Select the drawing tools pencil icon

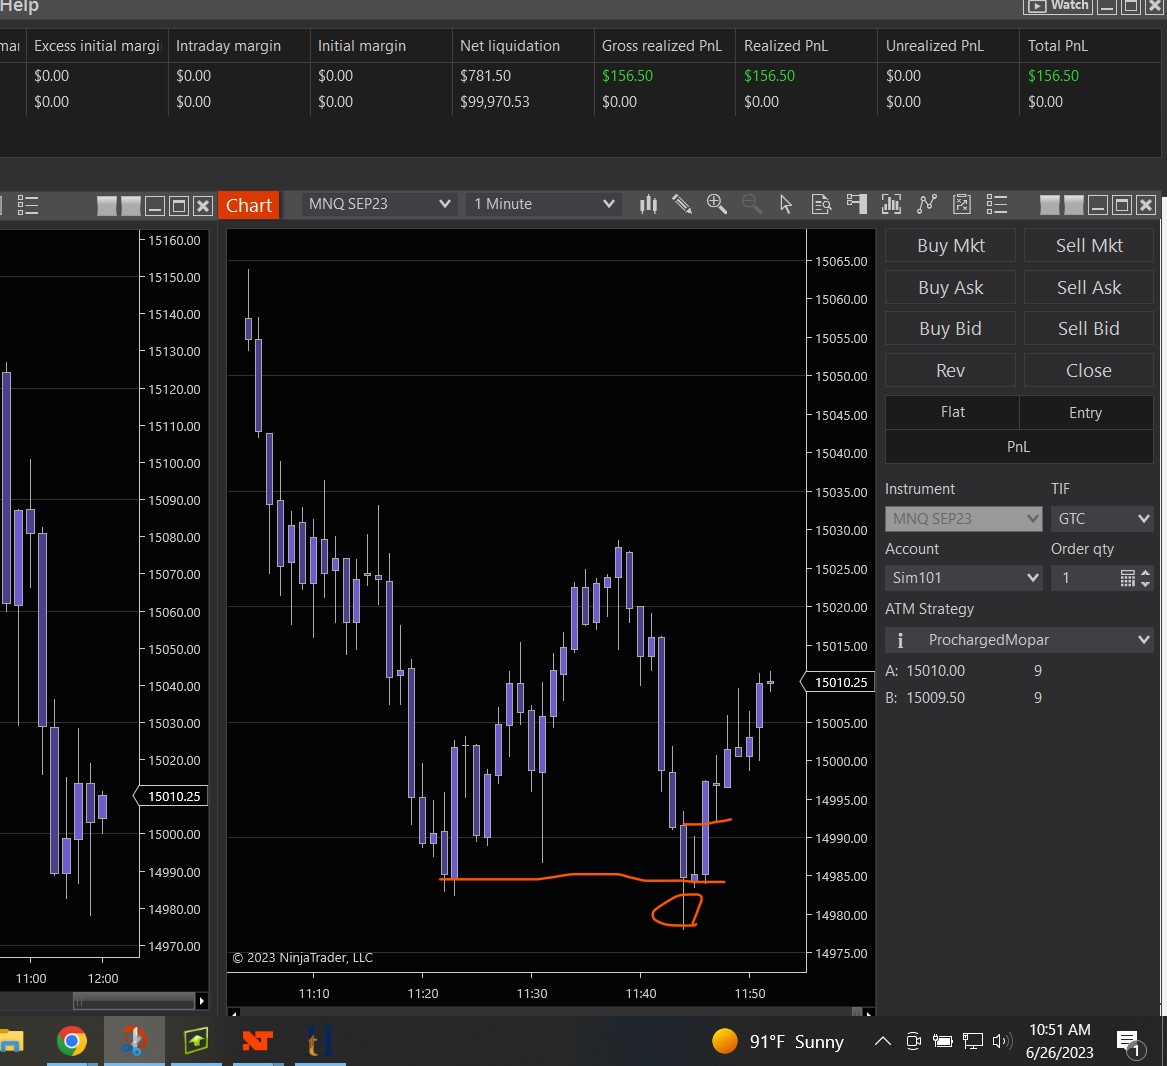[682, 204]
